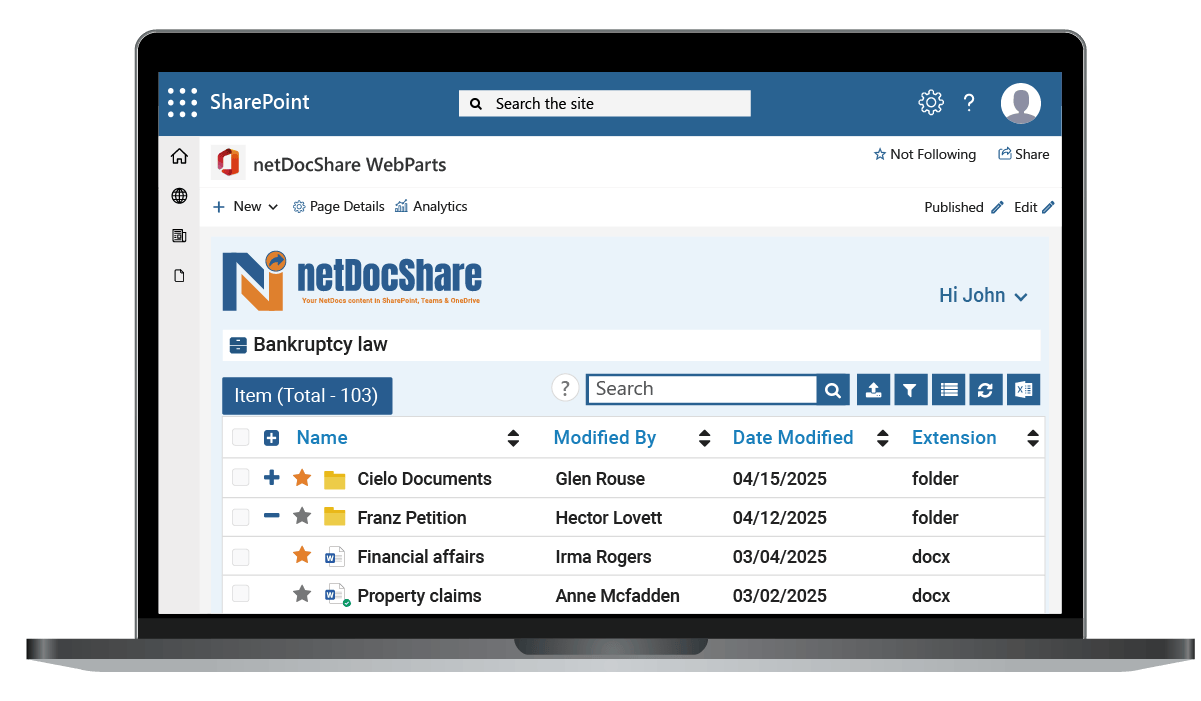This screenshot has height=701, width=1201.
Task: Click the Item (Total - 103) tab
Action: pos(307,395)
